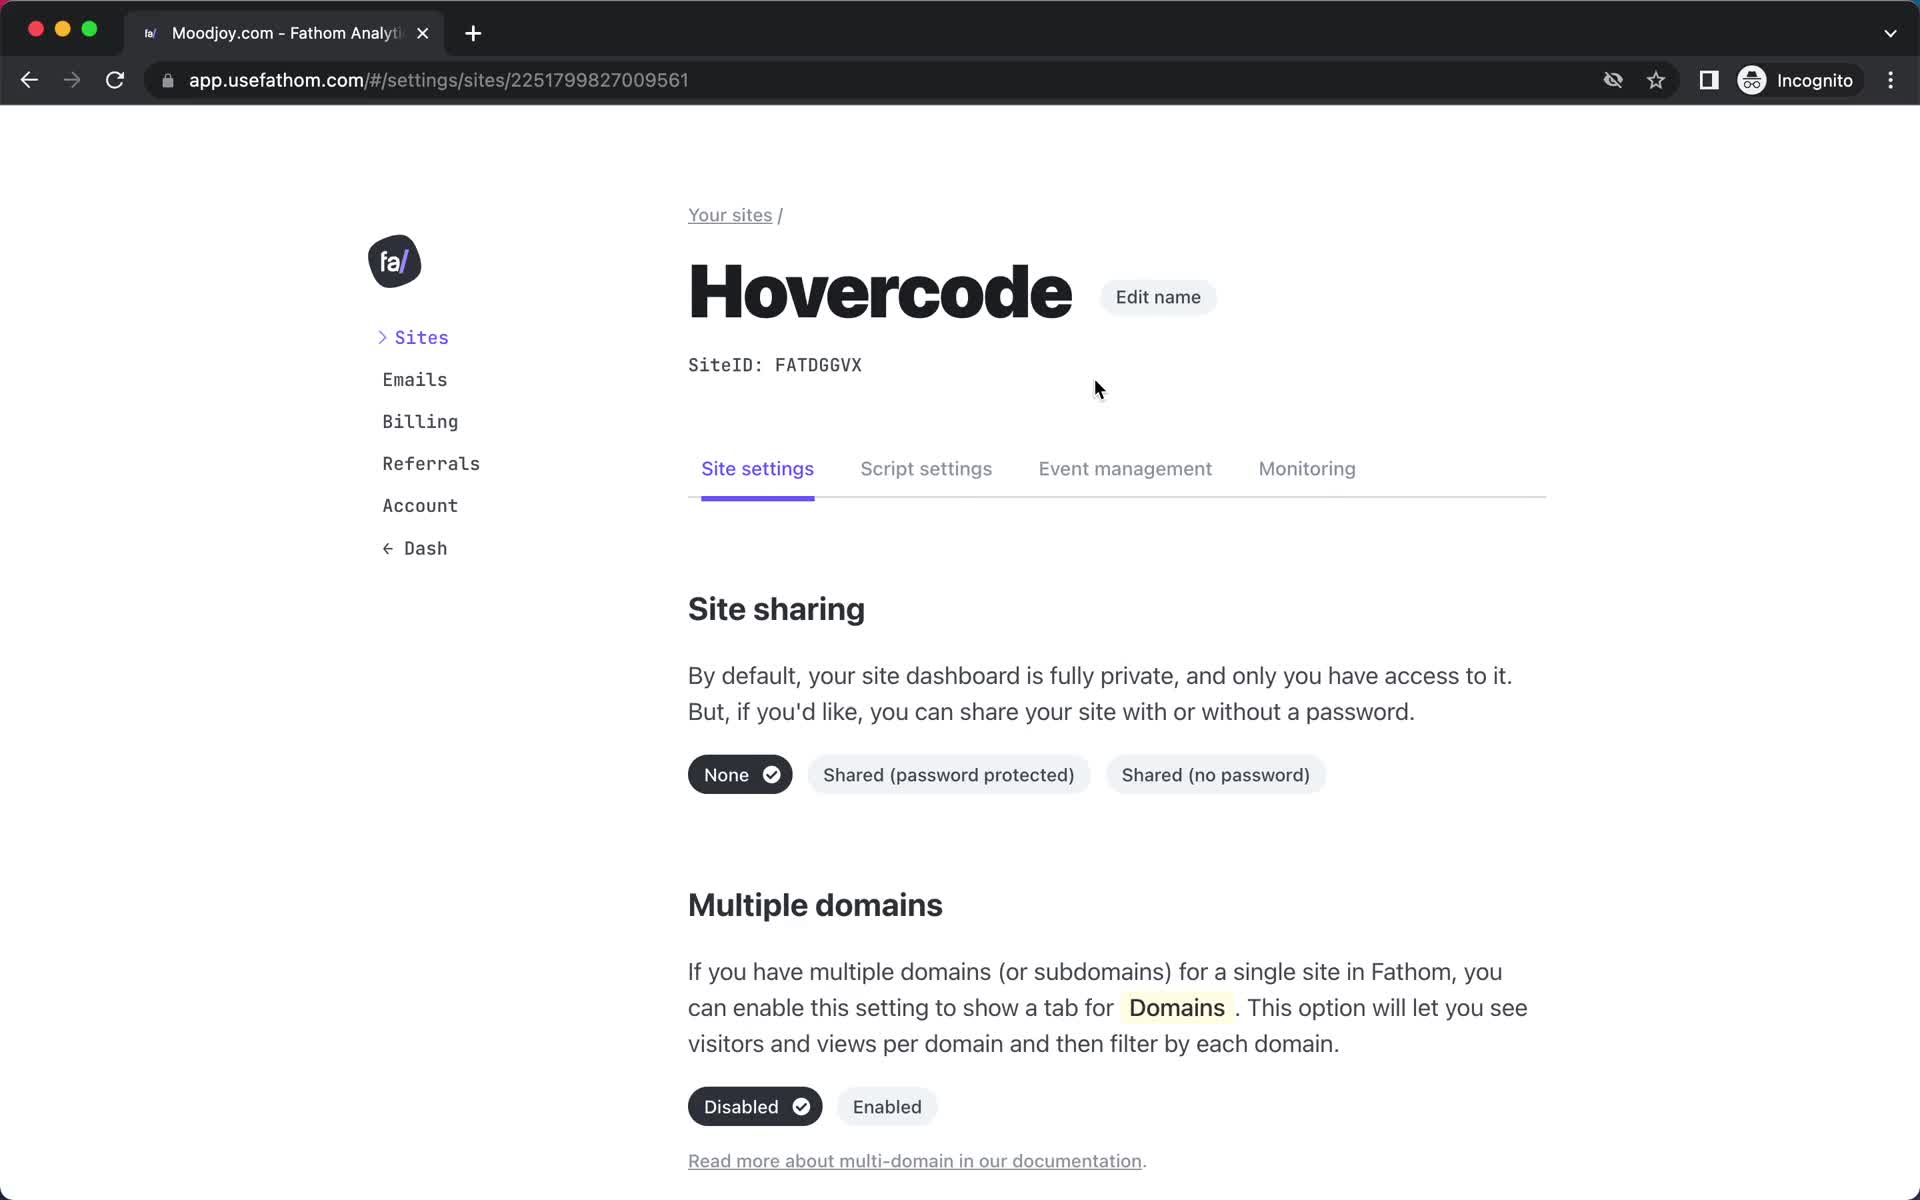Enable the Multiple domains setting
1920x1200 pixels.
click(886, 1106)
